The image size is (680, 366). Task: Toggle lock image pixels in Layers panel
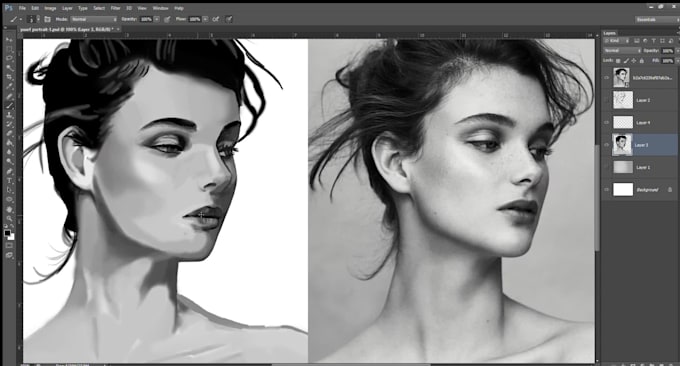(x=626, y=61)
